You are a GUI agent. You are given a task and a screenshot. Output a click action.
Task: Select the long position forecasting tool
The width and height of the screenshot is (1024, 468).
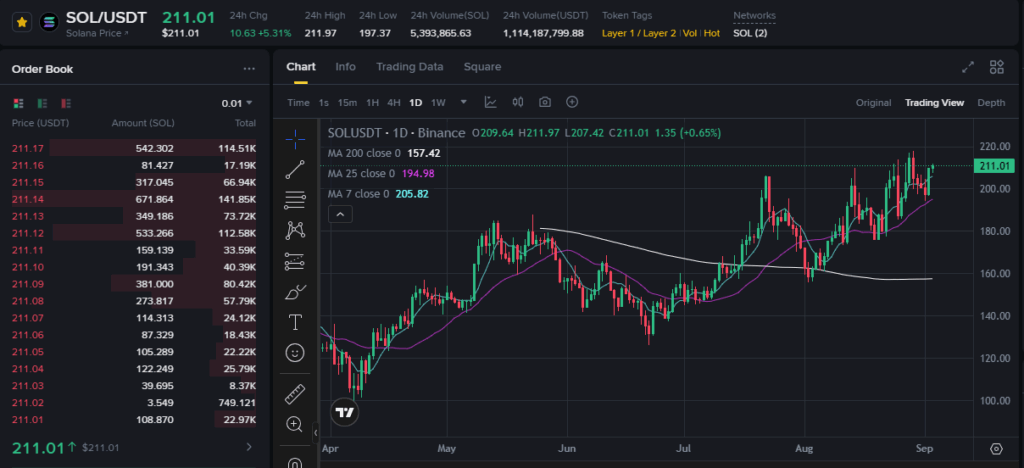click(x=295, y=261)
